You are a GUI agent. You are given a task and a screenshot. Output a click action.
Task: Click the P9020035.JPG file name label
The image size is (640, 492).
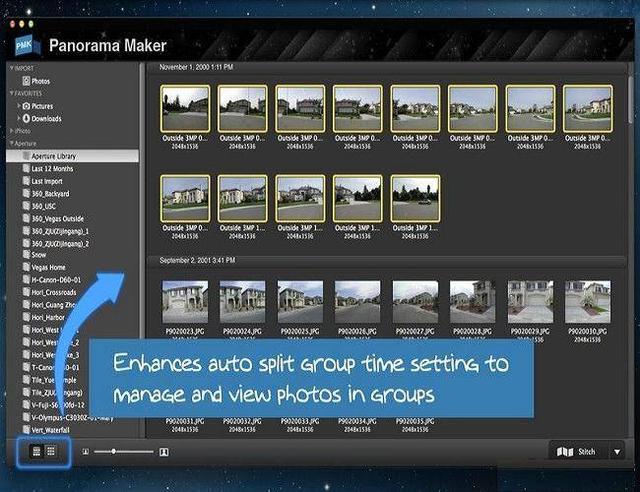(415, 421)
